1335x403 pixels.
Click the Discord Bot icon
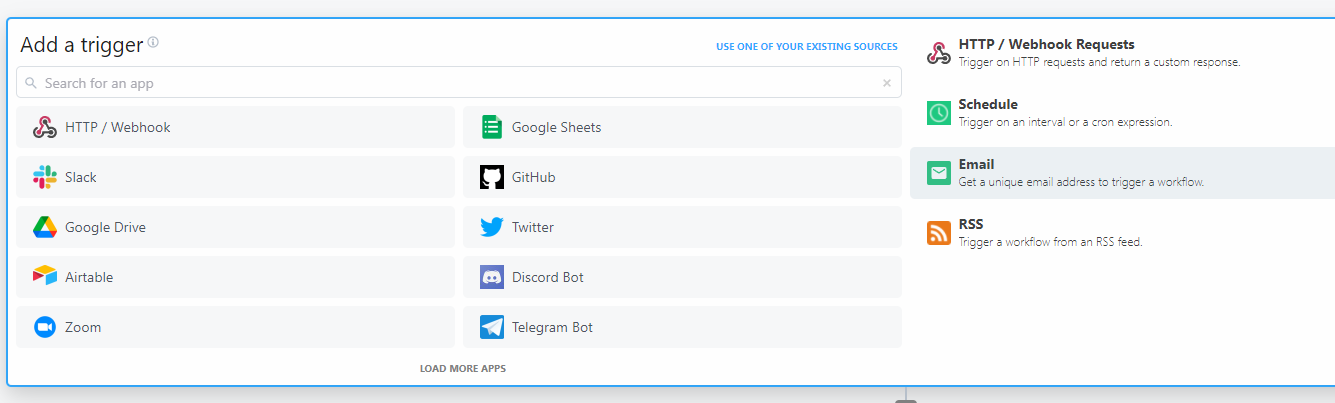[x=491, y=277]
